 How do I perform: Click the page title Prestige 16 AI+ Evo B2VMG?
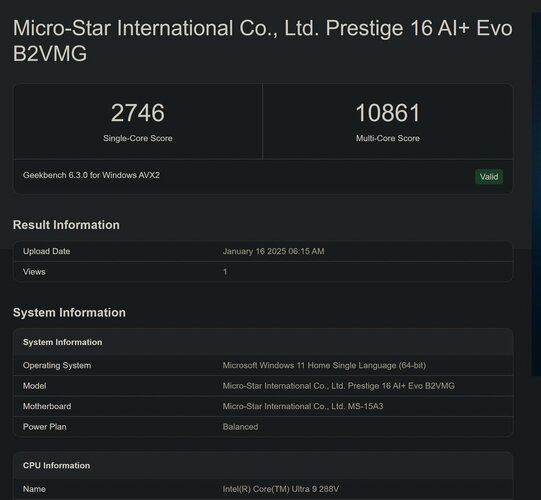pos(263,41)
